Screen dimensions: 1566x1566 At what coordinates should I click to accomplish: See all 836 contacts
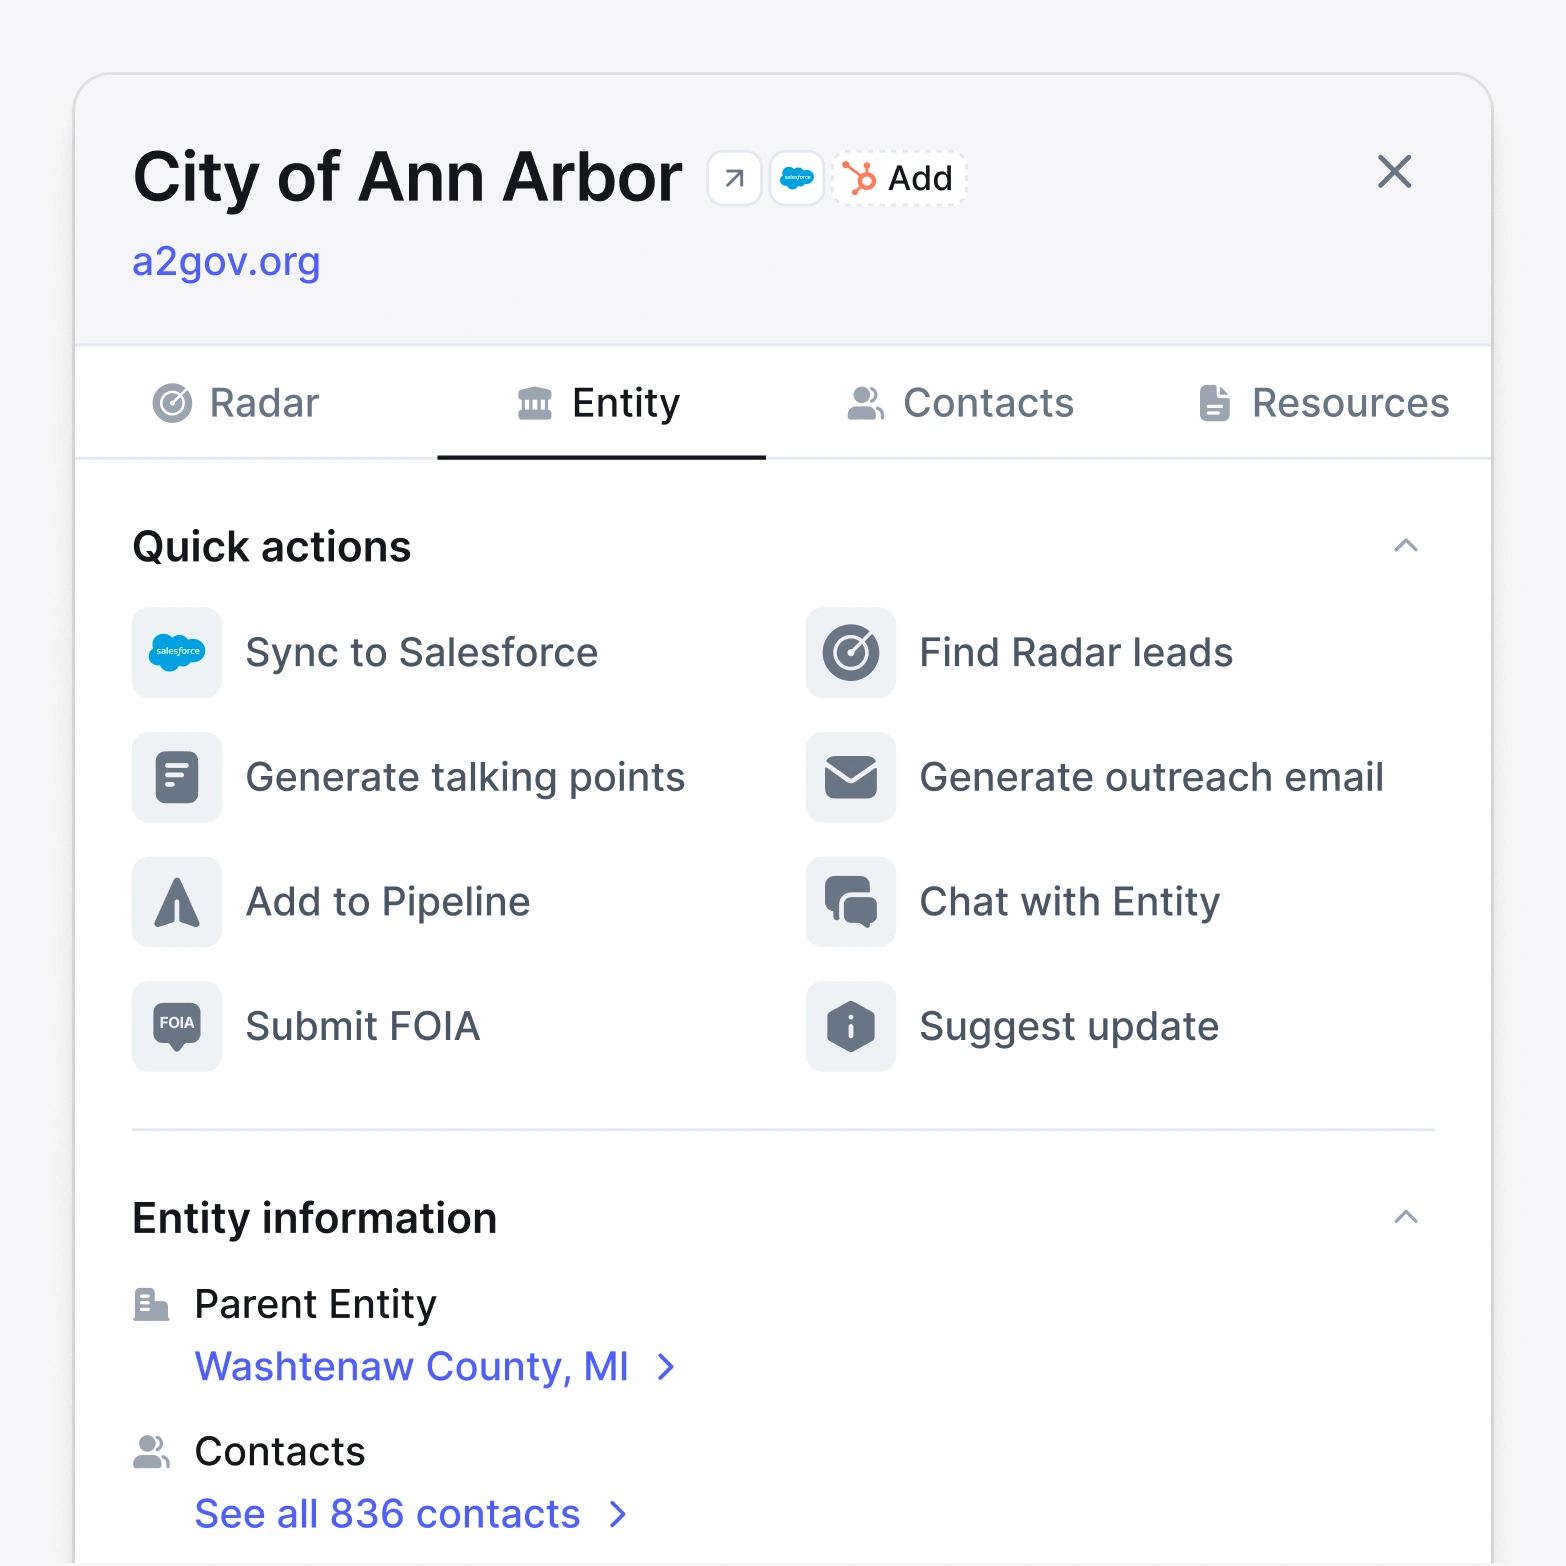(387, 1513)
